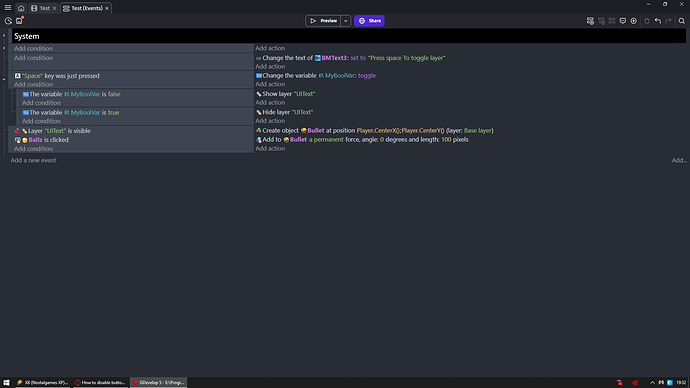Screen dimensions: 690x388
Task: Select Show layer "UIText" action
Action: click(x=286, y=94)
